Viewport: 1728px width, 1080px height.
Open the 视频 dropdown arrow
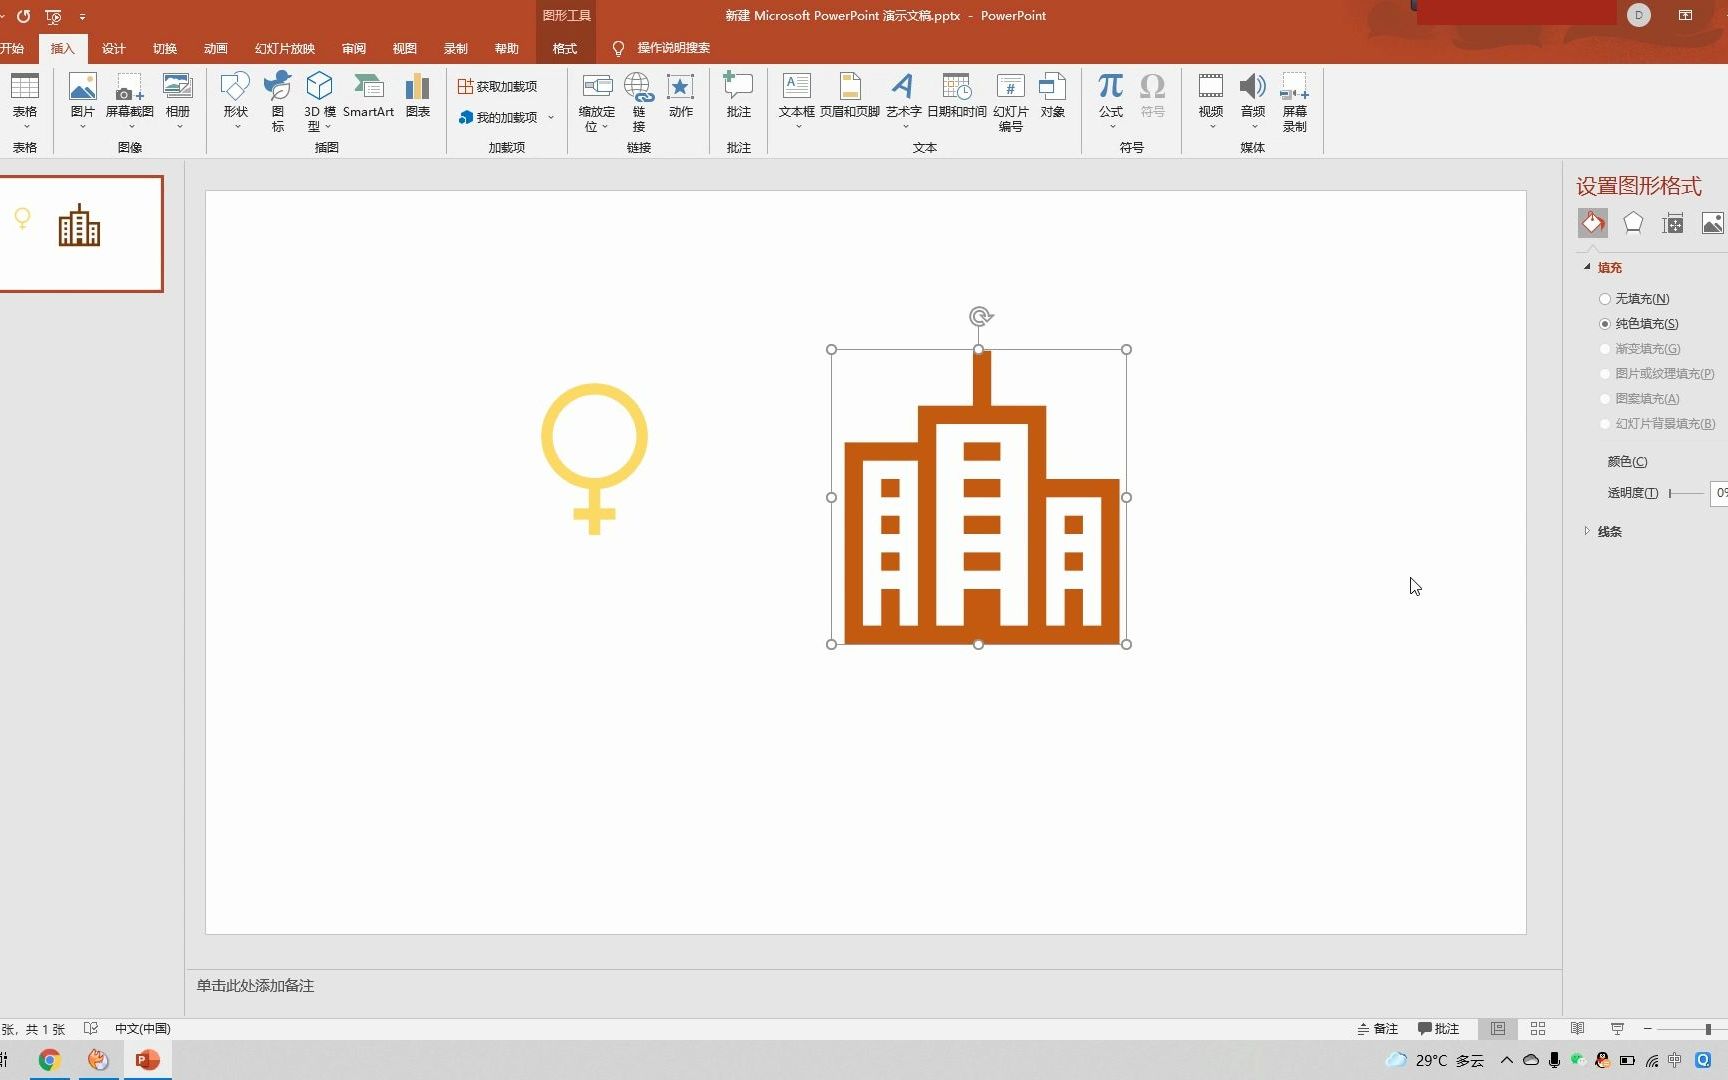(x=1212, y=127)
